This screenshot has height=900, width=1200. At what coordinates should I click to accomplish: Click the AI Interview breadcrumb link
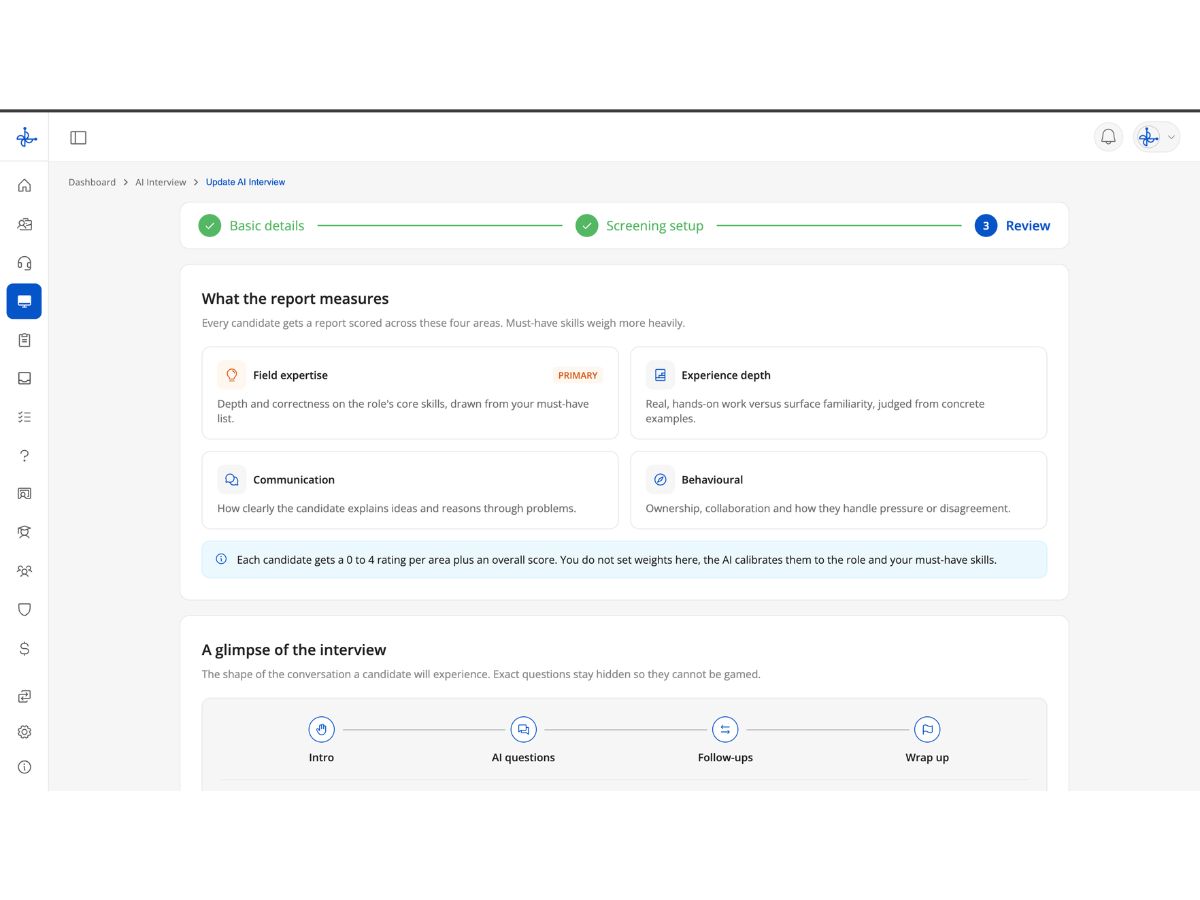click(x=161, y=182)
